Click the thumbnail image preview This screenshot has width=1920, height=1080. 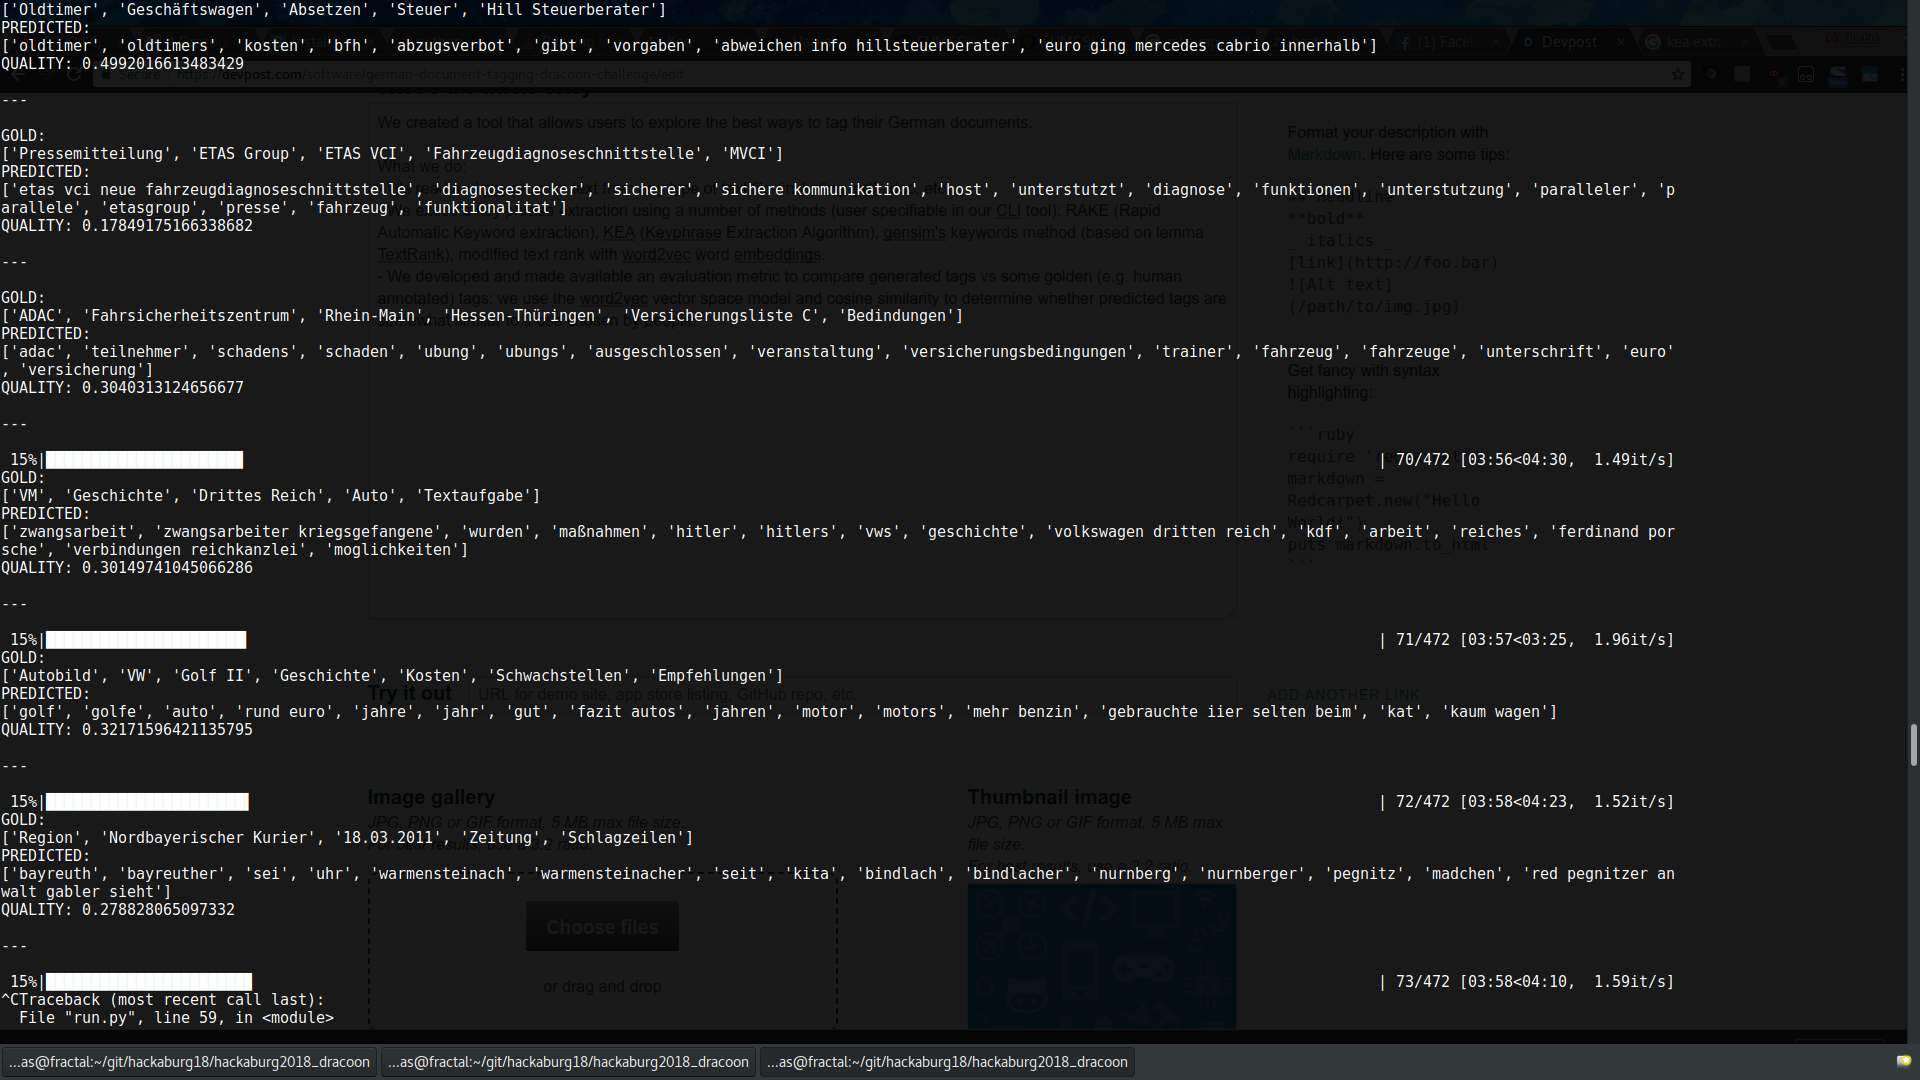pos(1101,955)
